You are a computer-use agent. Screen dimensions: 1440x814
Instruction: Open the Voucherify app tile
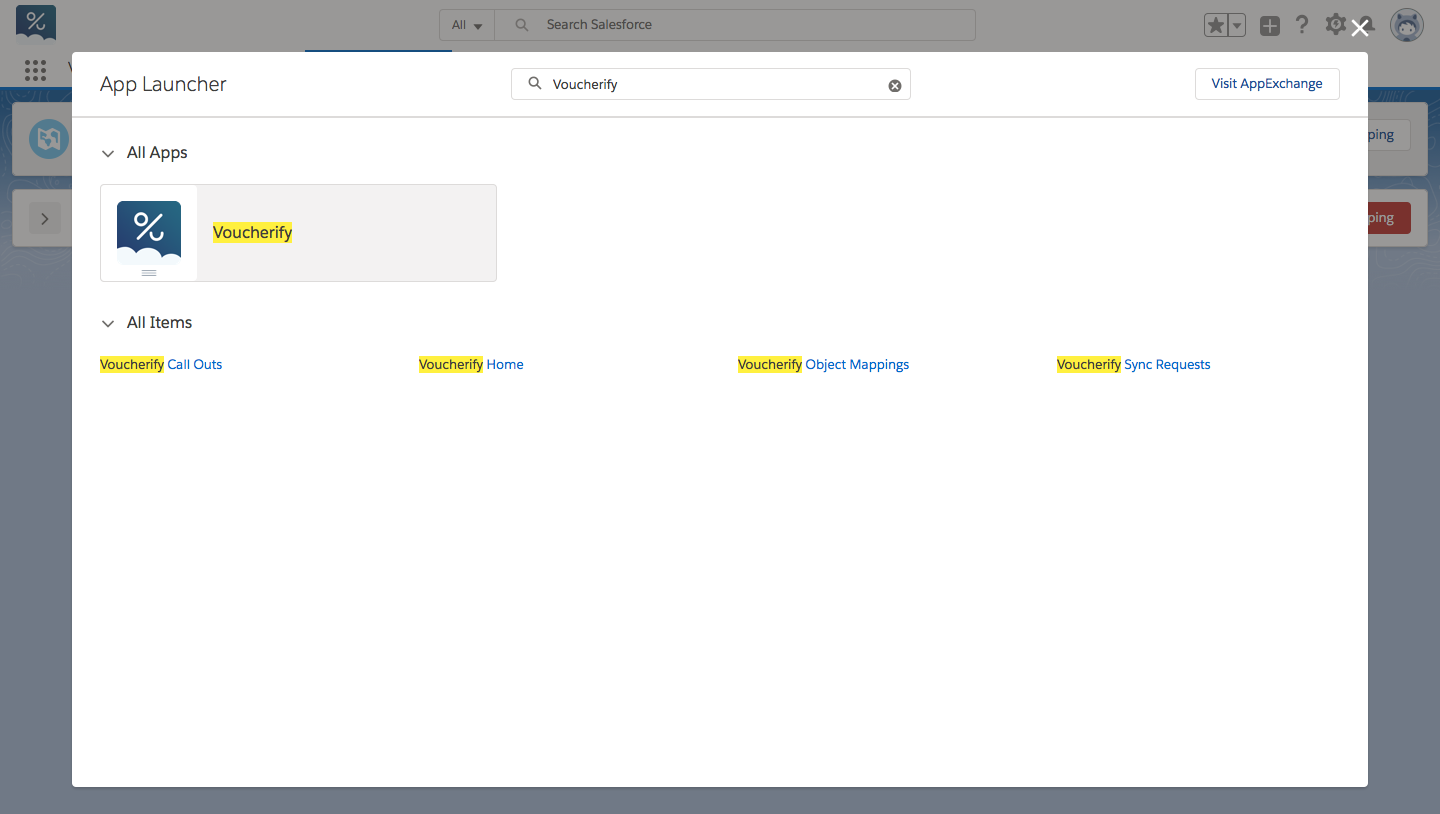(298, 233)
